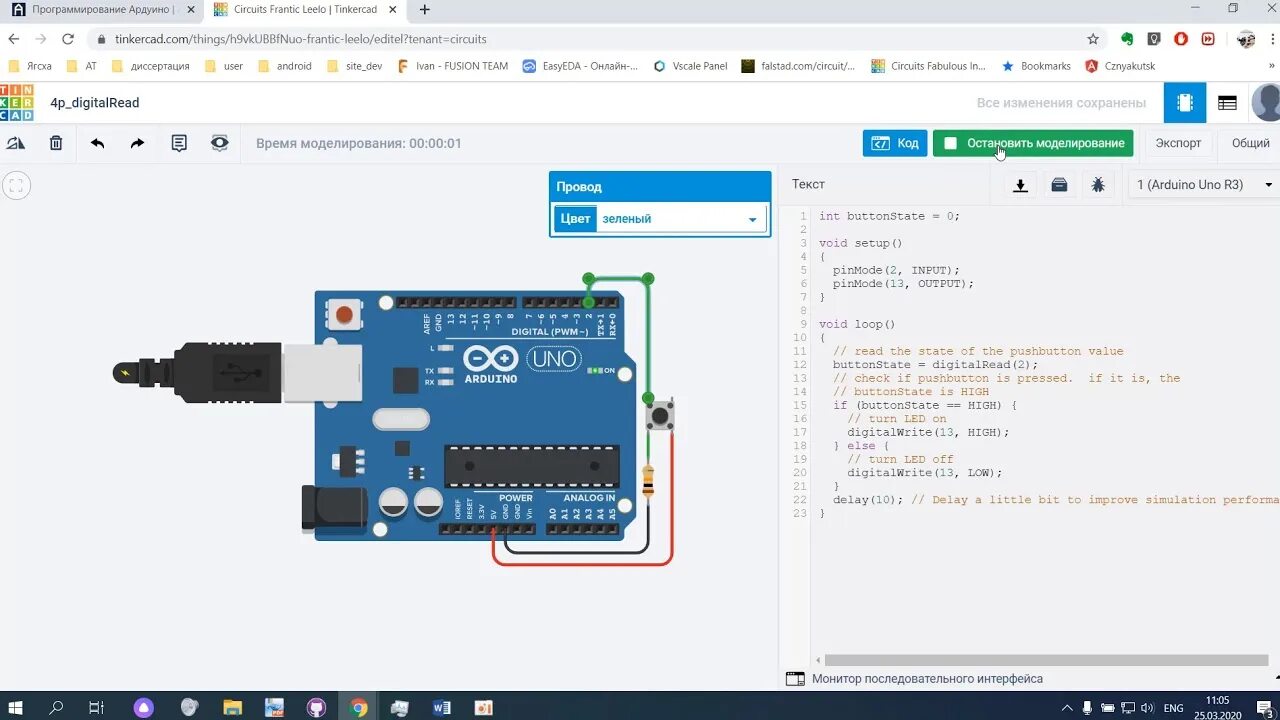1280x720 pixels.
Task: Open the Tinkercad logo home link
Action: pyautogui.click(x=16, y=103)
